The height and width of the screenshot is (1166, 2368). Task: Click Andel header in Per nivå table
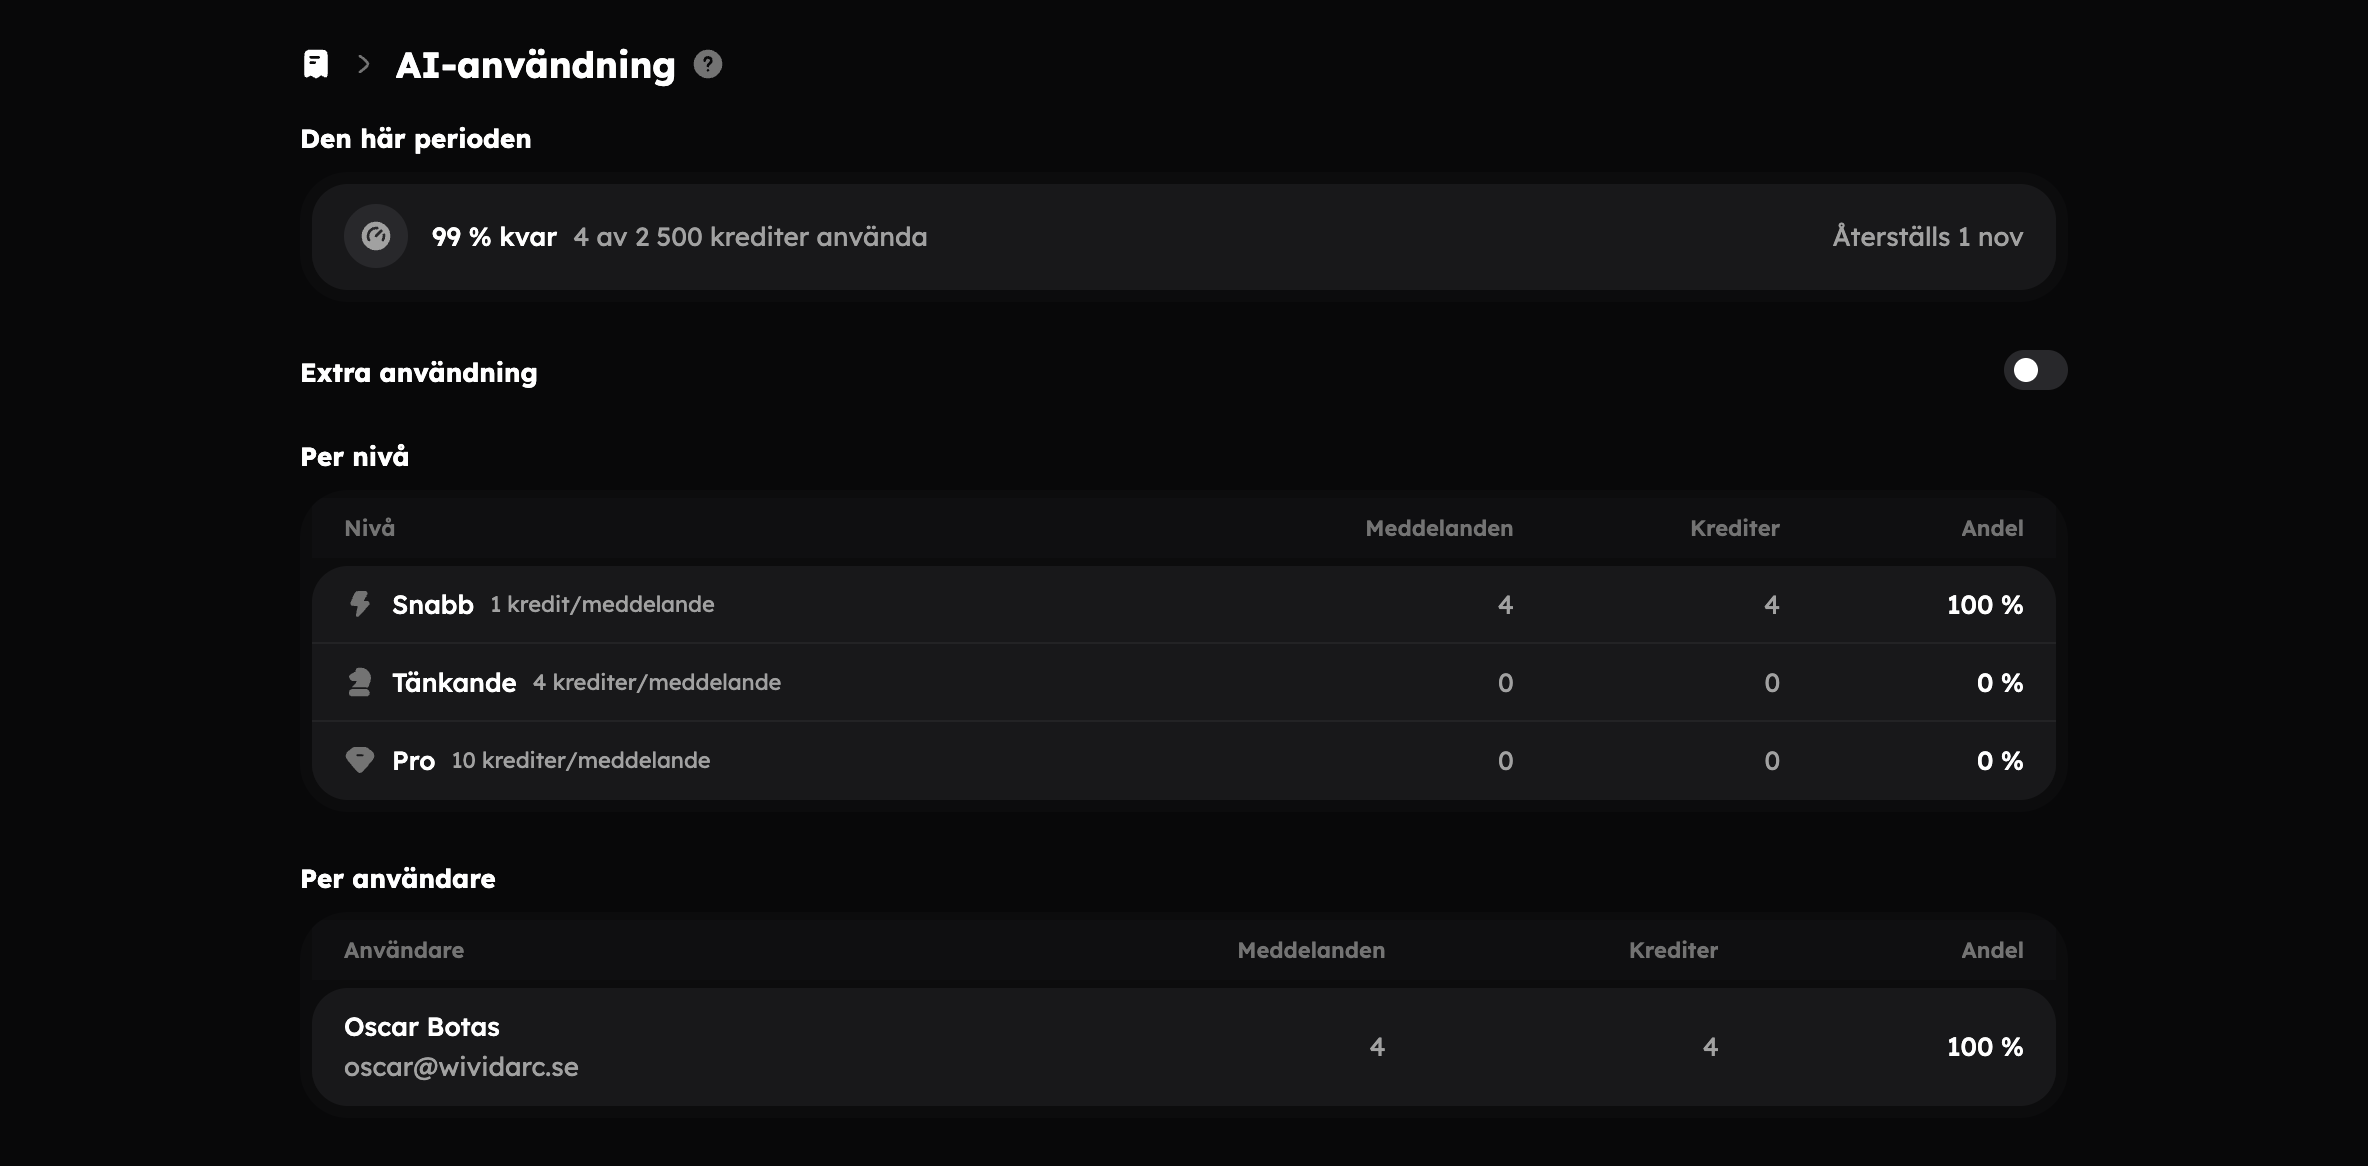coord(1992,528)
